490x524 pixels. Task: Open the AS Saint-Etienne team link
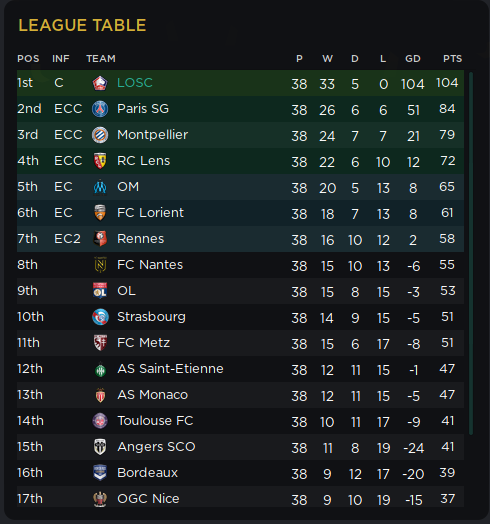[x=170, y=369]
